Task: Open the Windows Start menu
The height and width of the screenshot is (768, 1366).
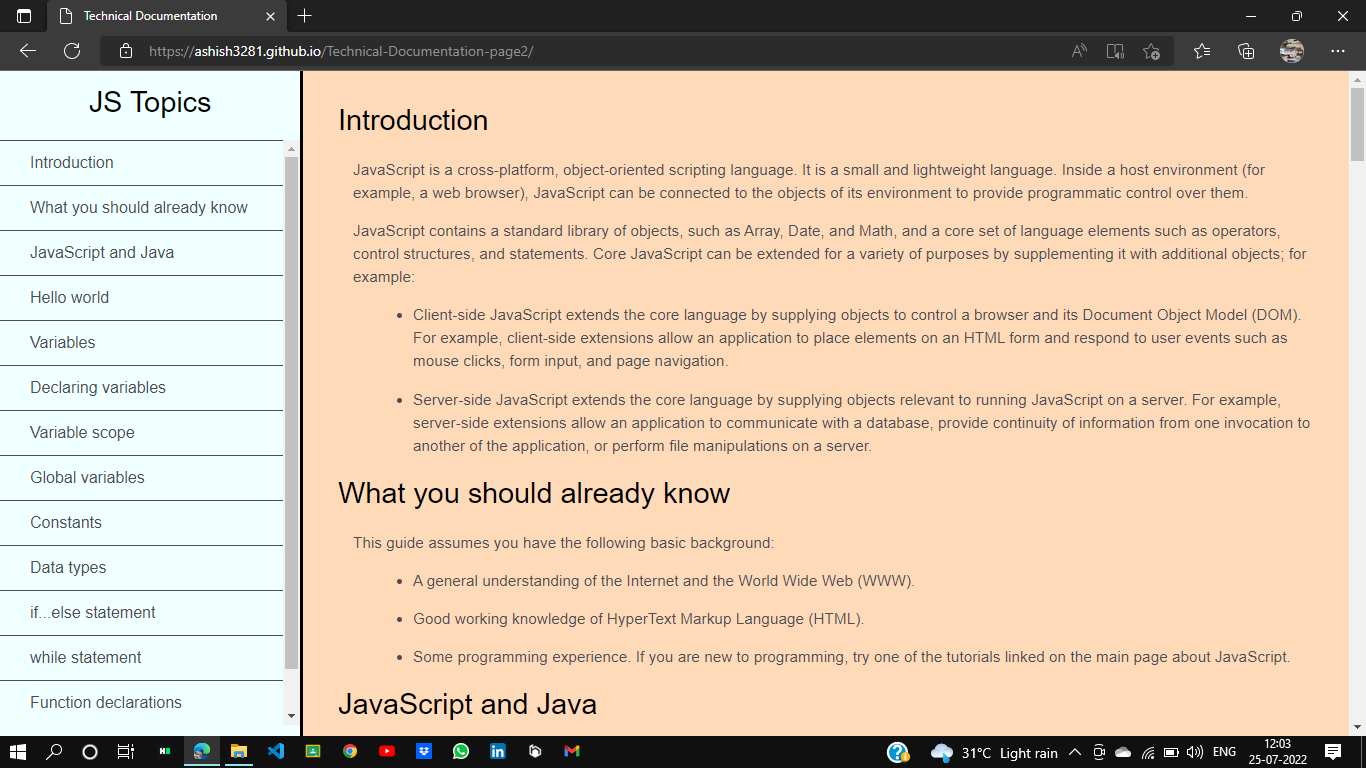Action: click(19, 751)
